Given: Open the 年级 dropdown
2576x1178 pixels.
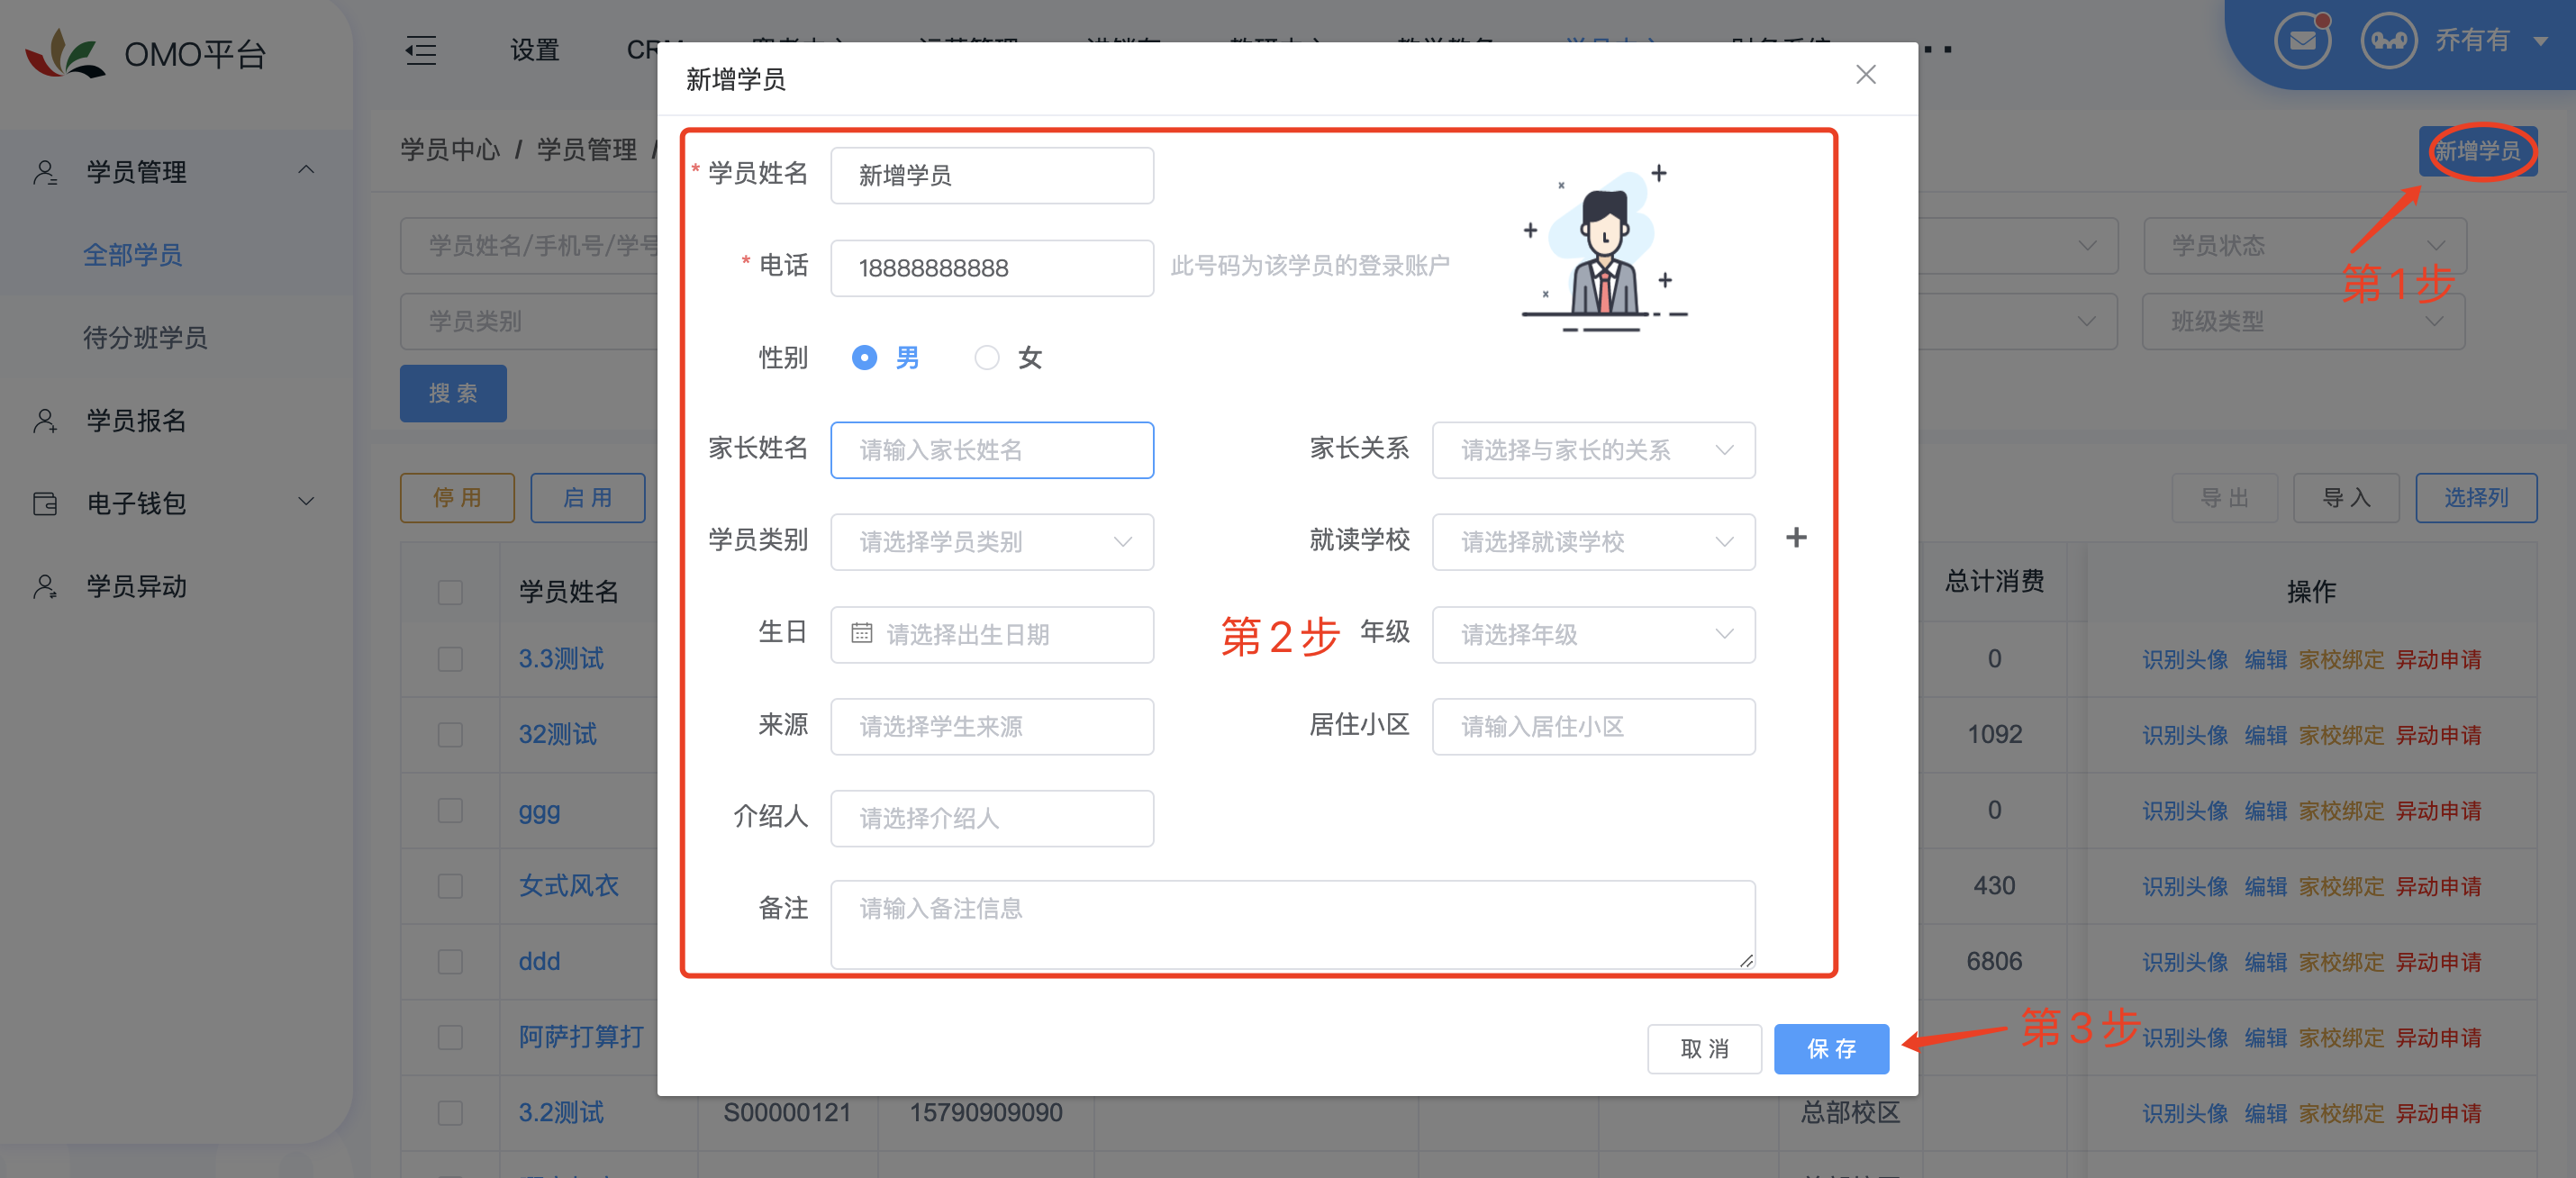Looking at the screenshot, I should coord(1593,634).
